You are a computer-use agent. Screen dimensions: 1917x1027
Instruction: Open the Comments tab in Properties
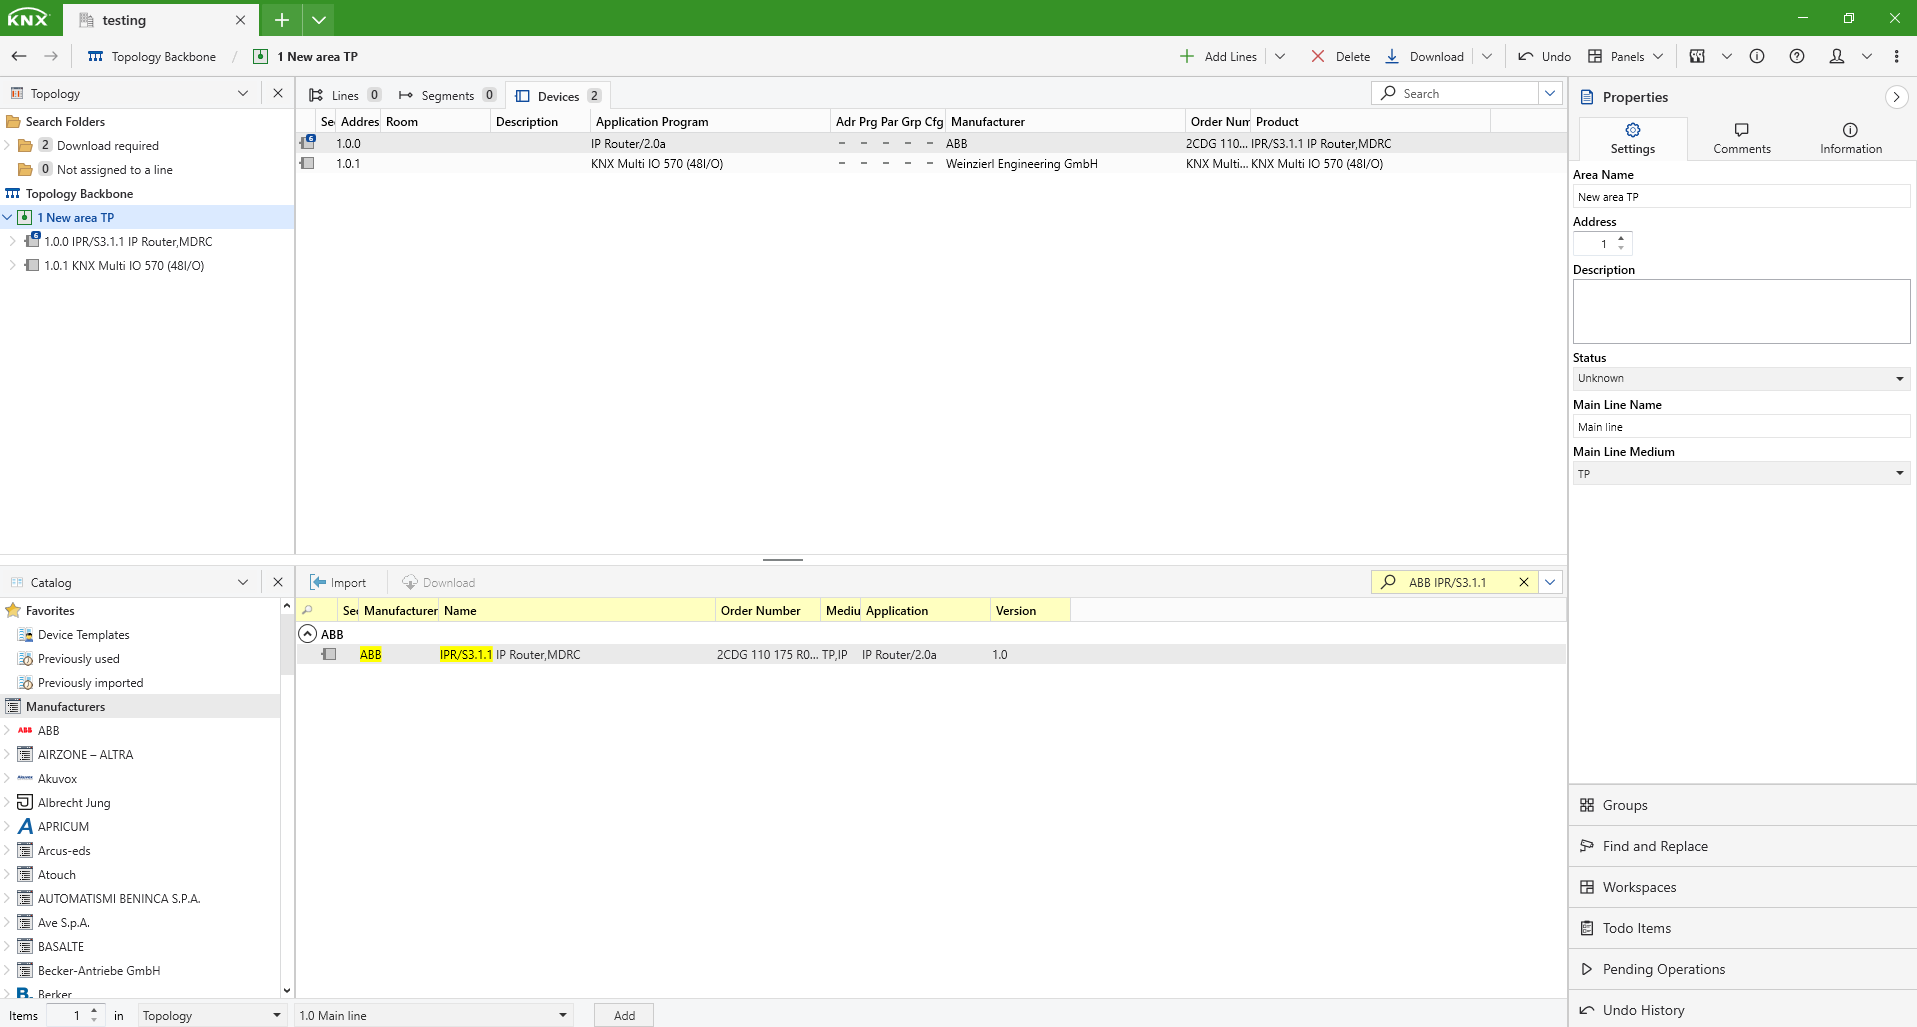point(1741,138)
